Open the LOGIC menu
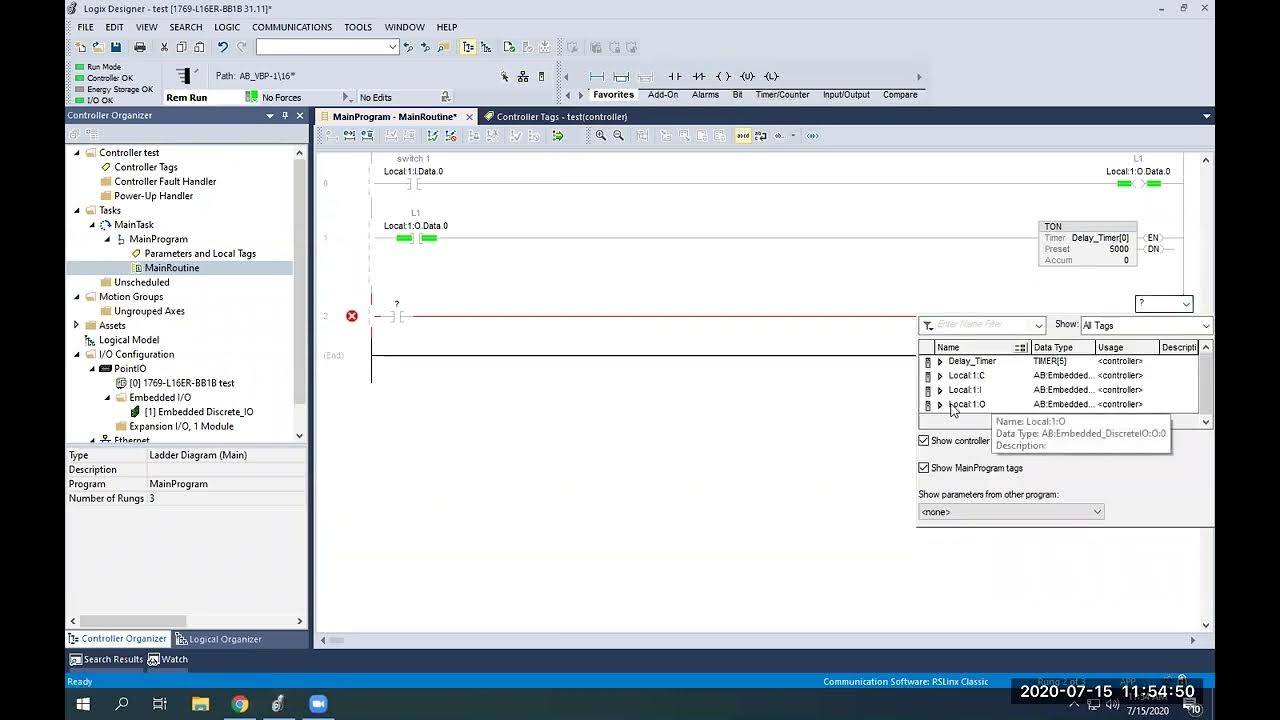The height and width of the screenshot is (720, 1280). (x=227, y=27)
